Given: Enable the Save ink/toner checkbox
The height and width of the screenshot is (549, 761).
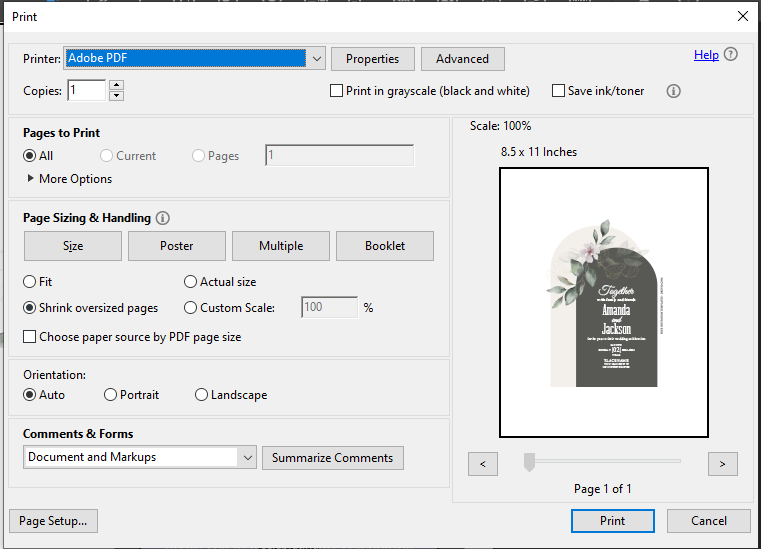Looking at the screenshot, I should (x=559, y=91).
